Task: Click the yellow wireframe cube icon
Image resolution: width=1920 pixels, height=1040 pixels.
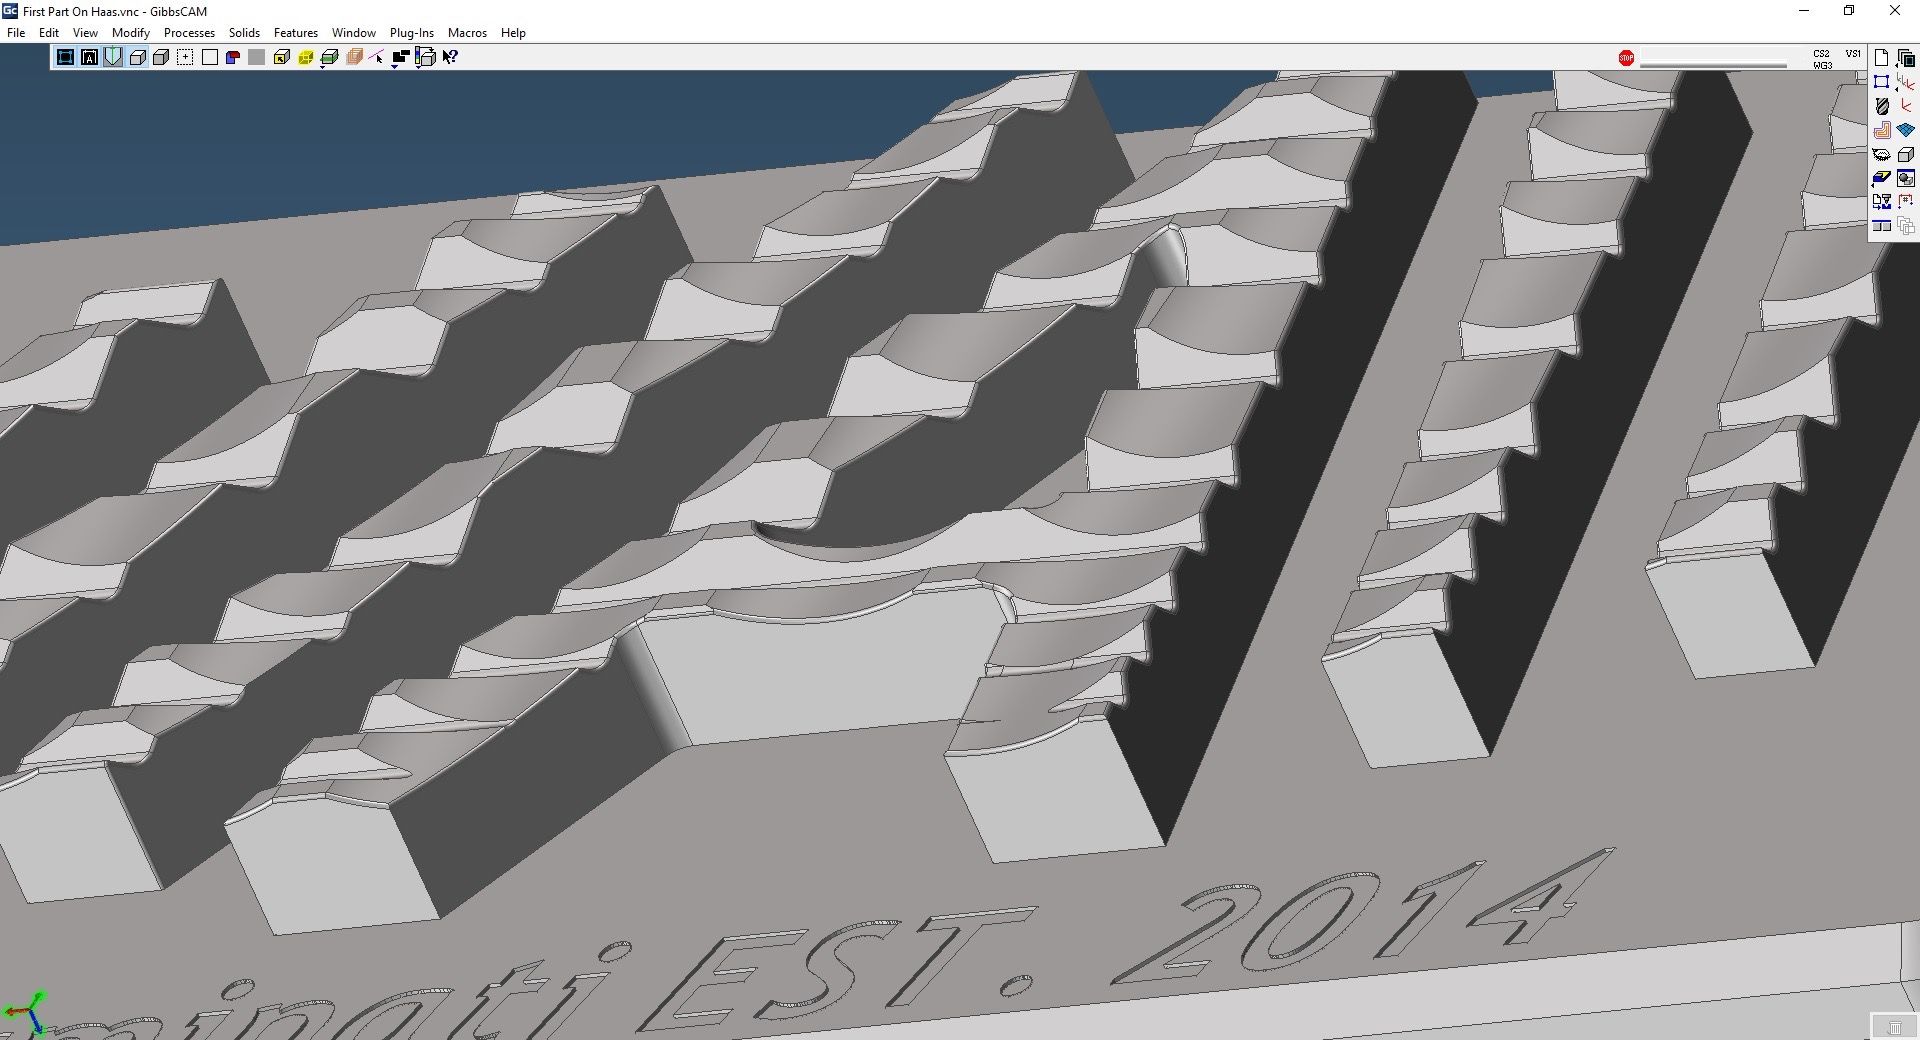Action: point(306,57)
